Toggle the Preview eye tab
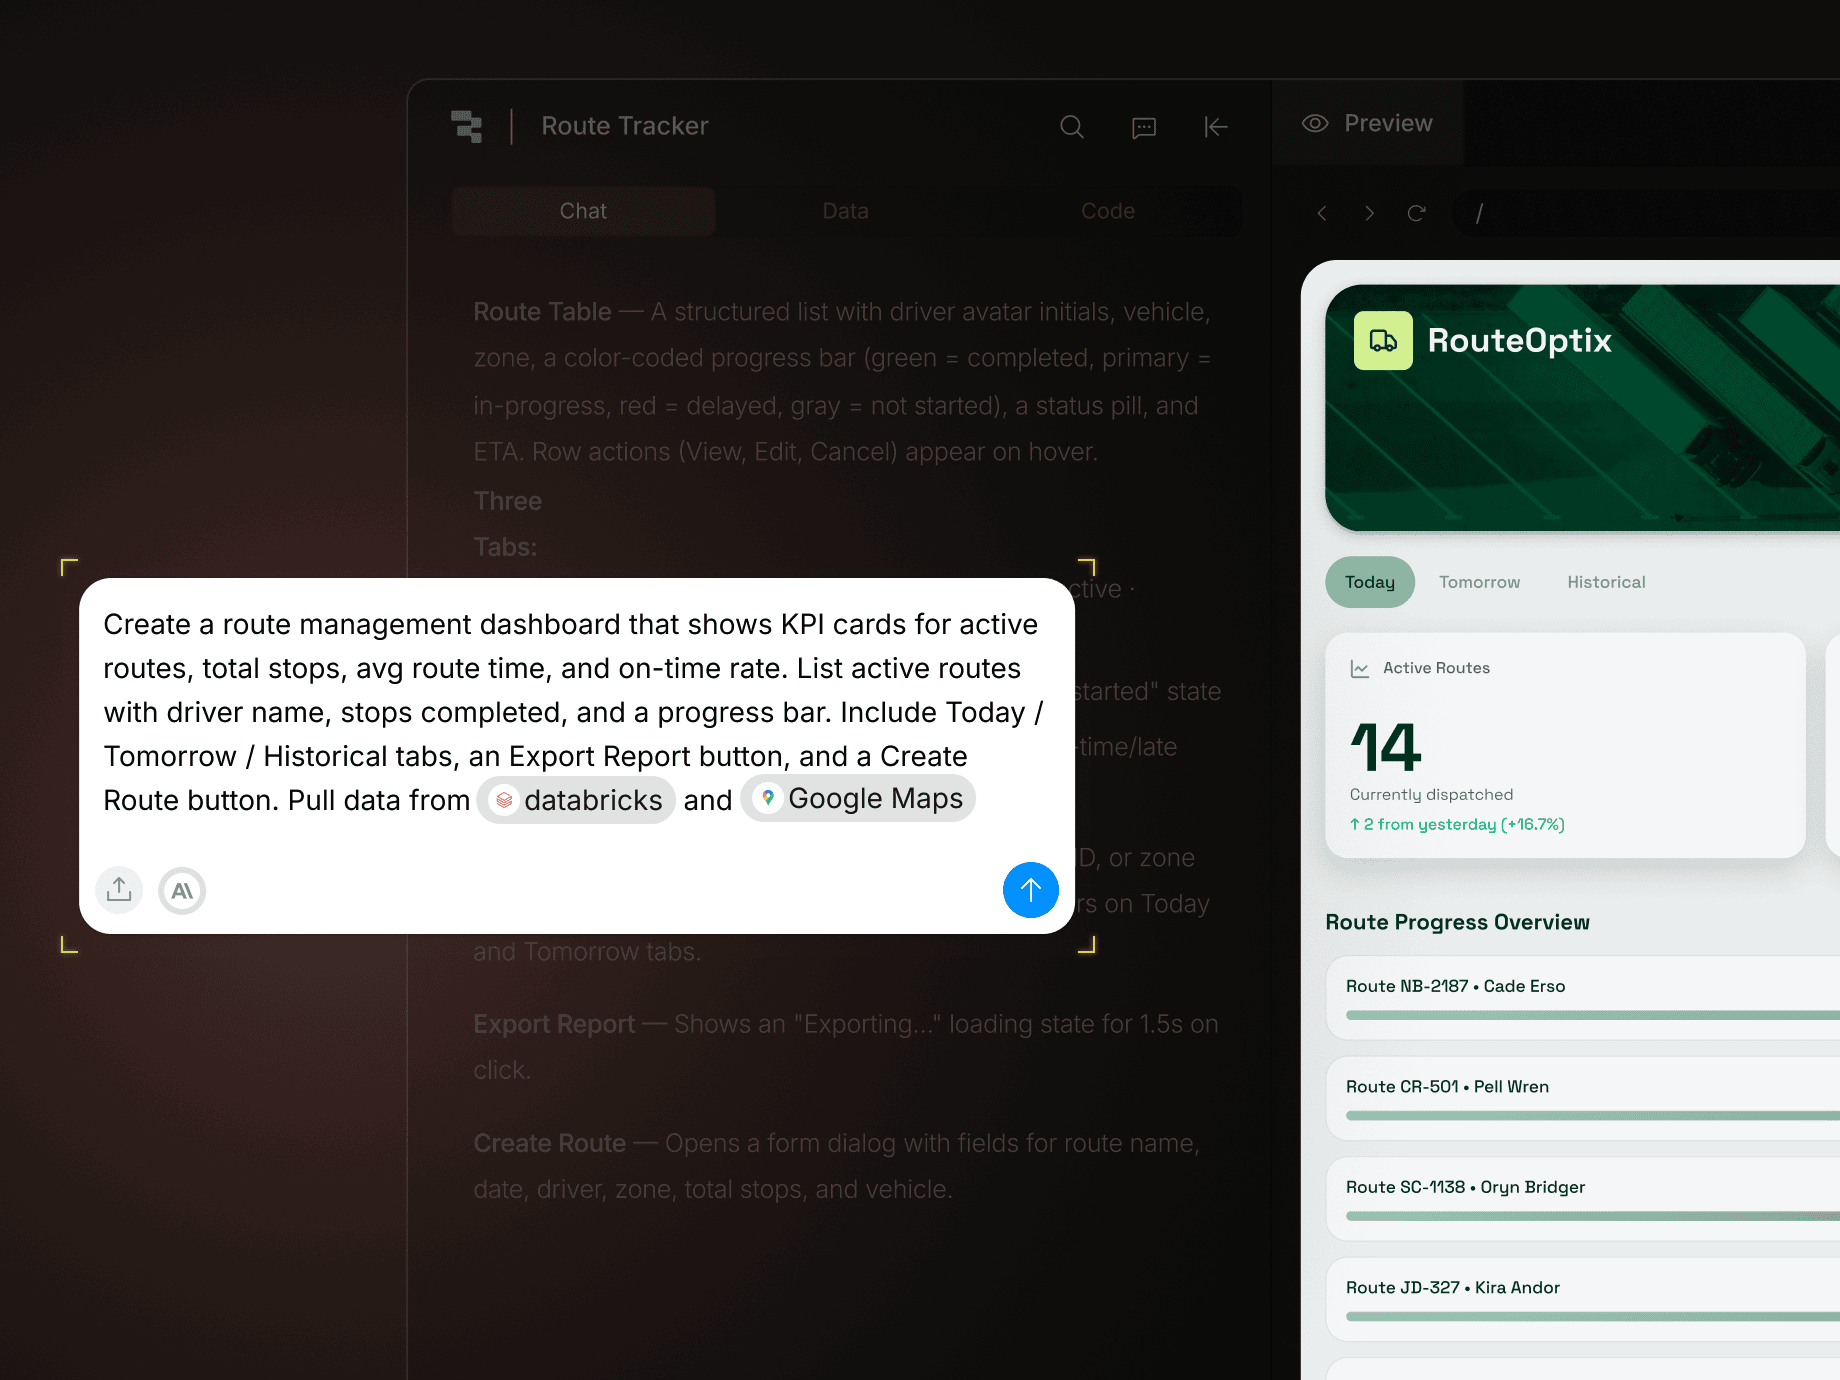 click(1367, 123)
